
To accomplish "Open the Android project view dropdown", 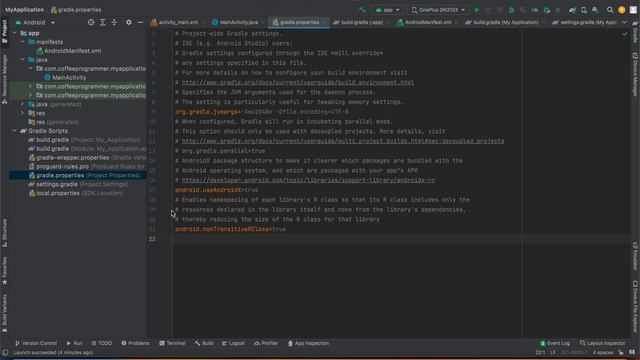I will (x=35, y=22).
